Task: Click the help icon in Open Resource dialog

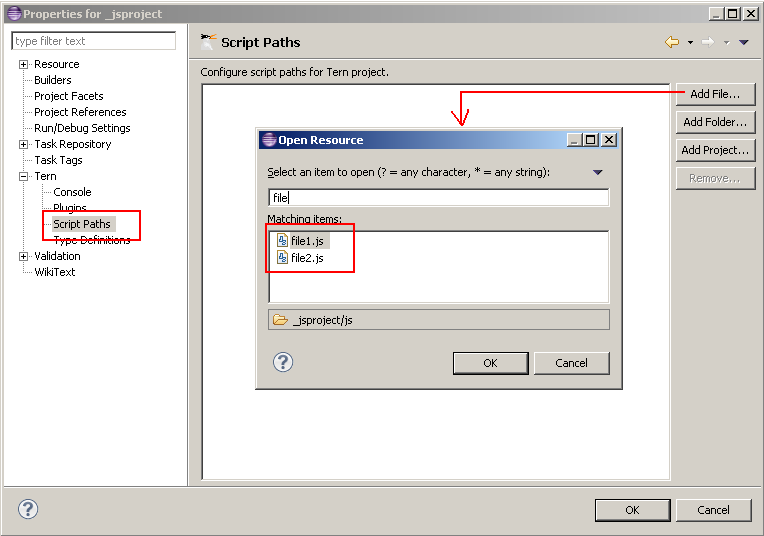Action: tap(283, 362)
